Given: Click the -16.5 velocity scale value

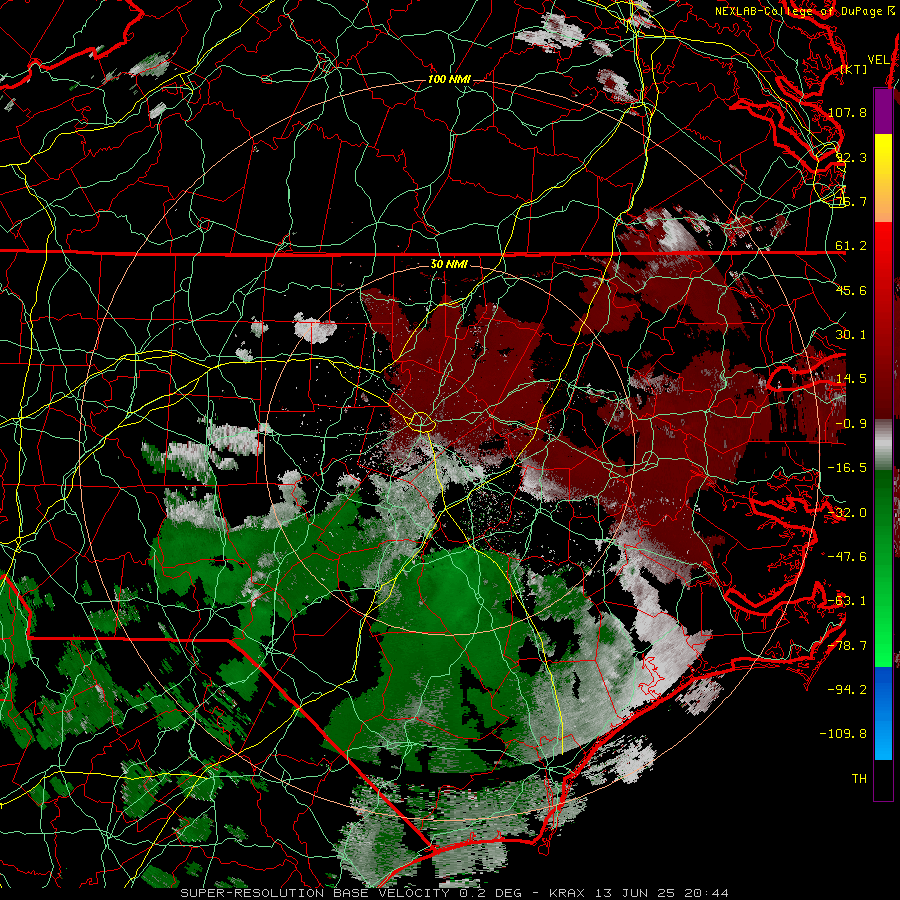Looking at the screenshot, I should point(847,468).
